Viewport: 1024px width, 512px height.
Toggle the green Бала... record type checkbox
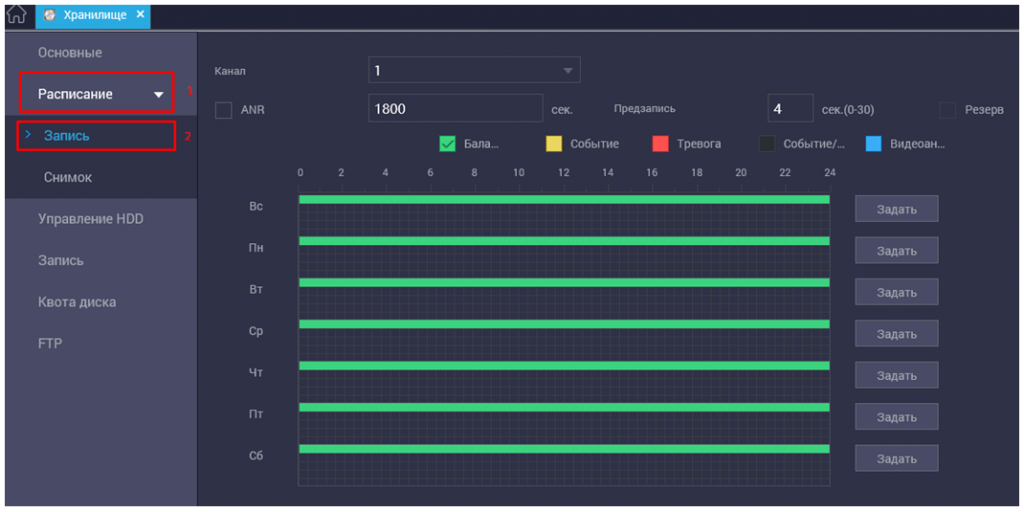tap(448, 143)
